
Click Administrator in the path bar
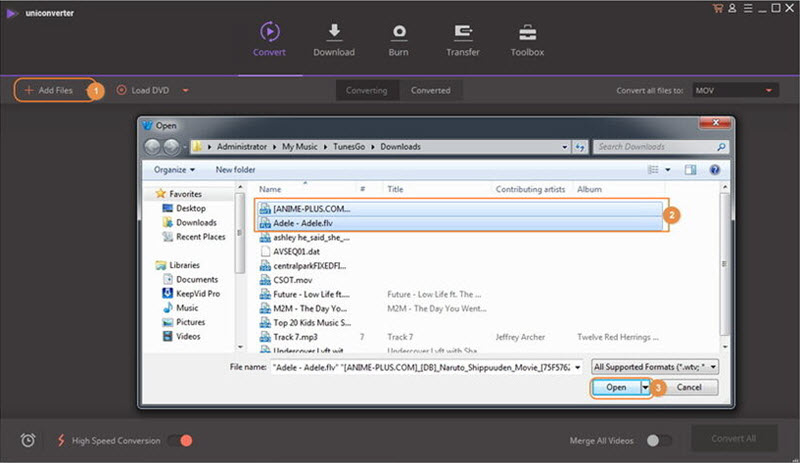click(x=242, y=147)
